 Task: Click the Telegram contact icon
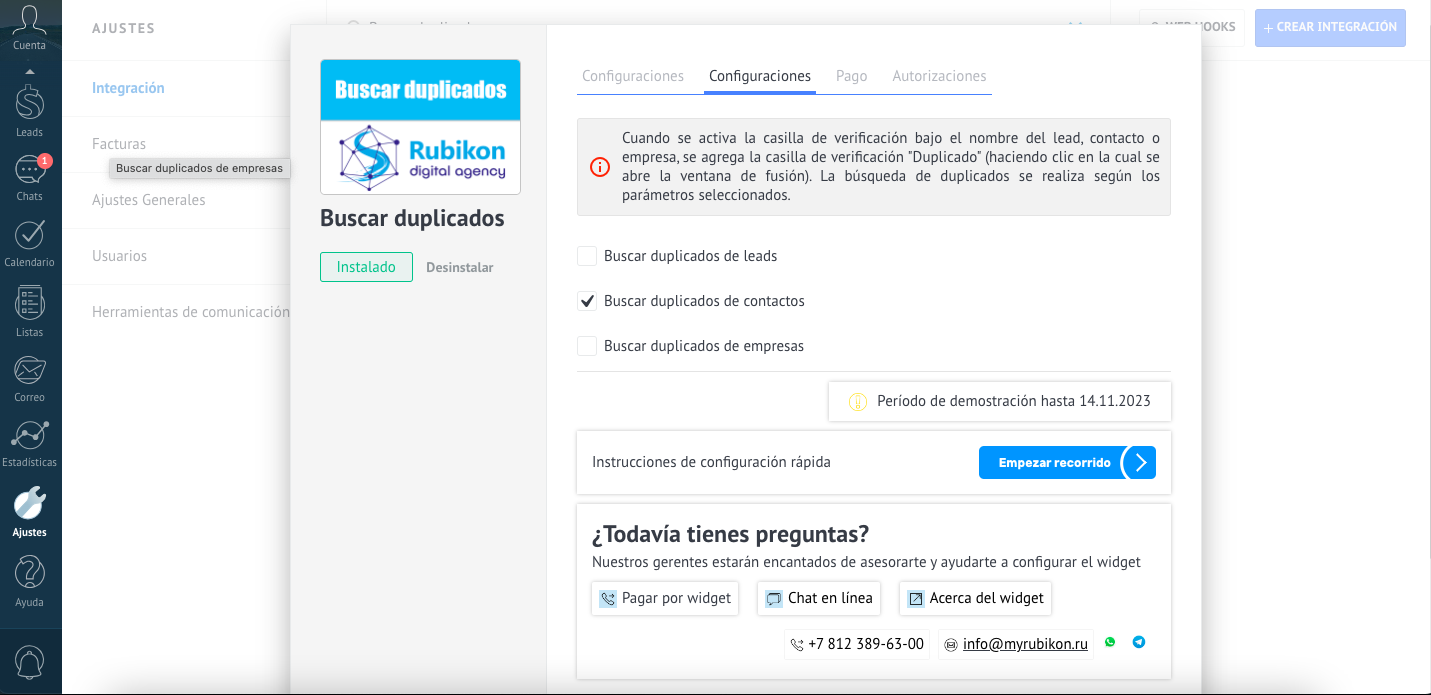pyautogui.click(x=1139, y=642)
